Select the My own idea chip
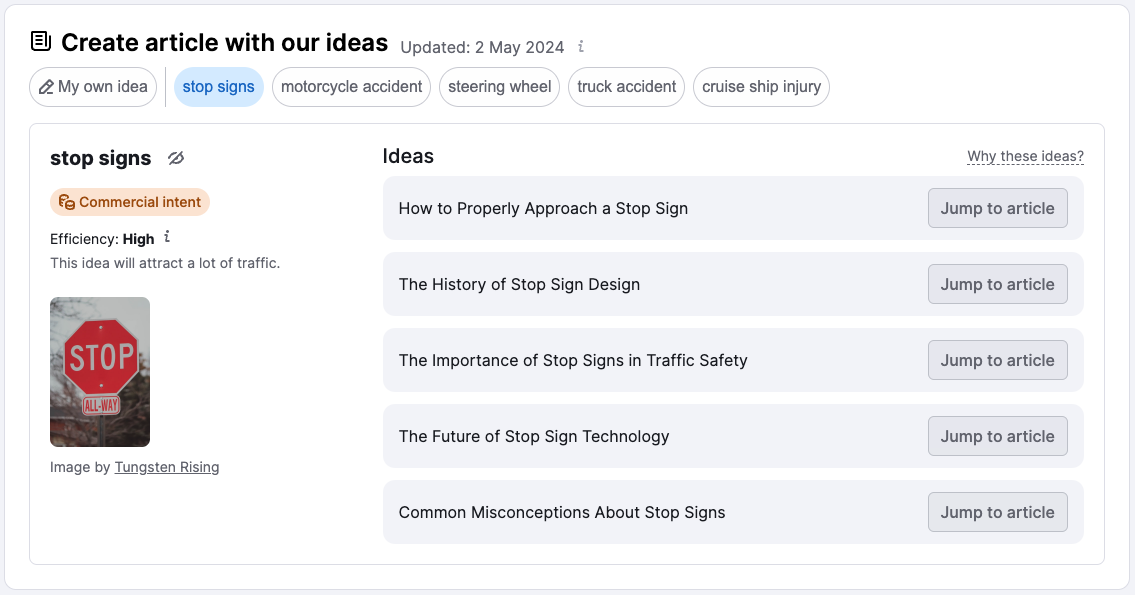This screenshot has height=595, width=1135. 93,87
